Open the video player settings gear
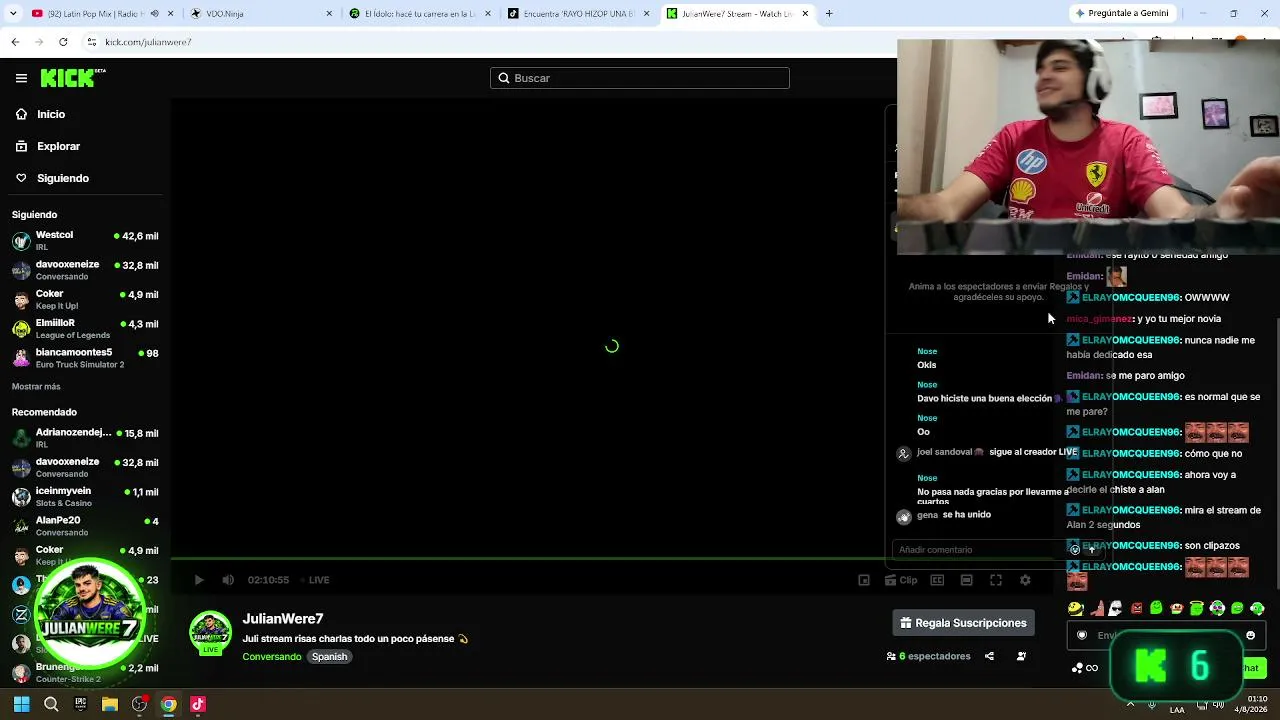 [x=1025, y=580]
